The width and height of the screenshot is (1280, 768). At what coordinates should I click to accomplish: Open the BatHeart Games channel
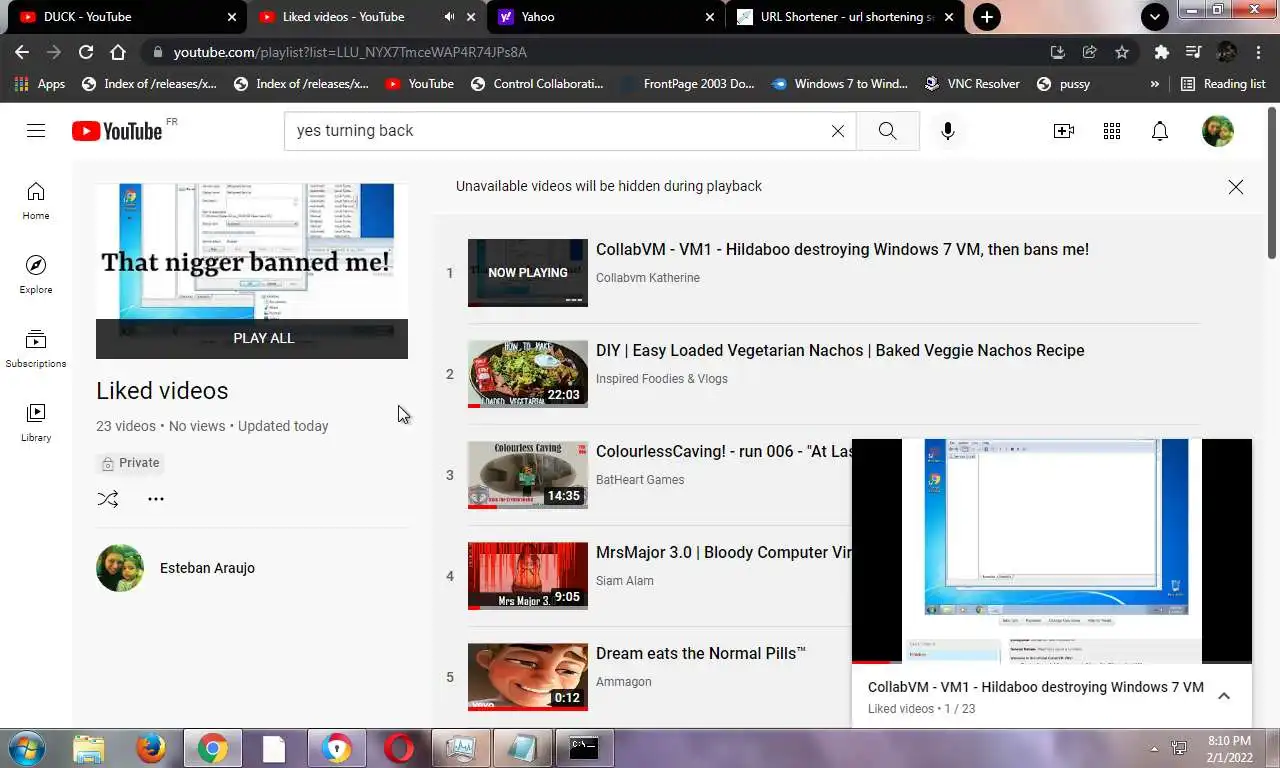pos(640,480)
